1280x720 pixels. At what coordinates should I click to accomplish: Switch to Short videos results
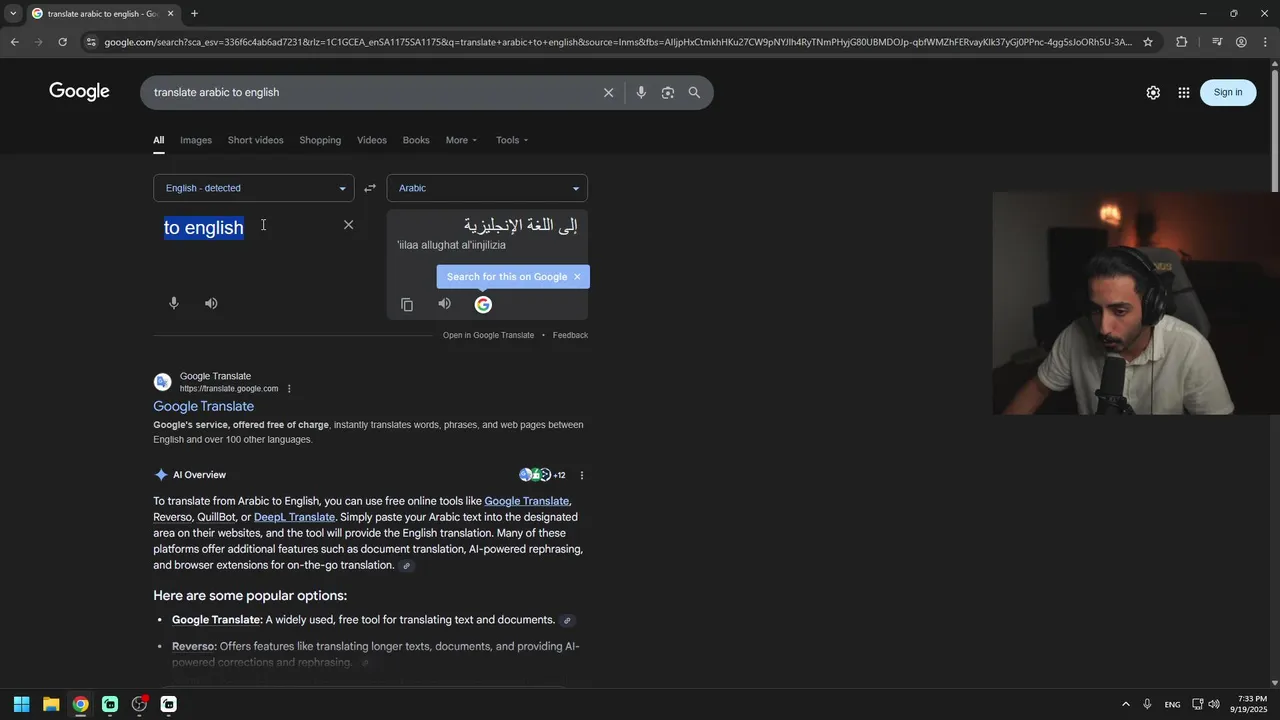(255, 140)
